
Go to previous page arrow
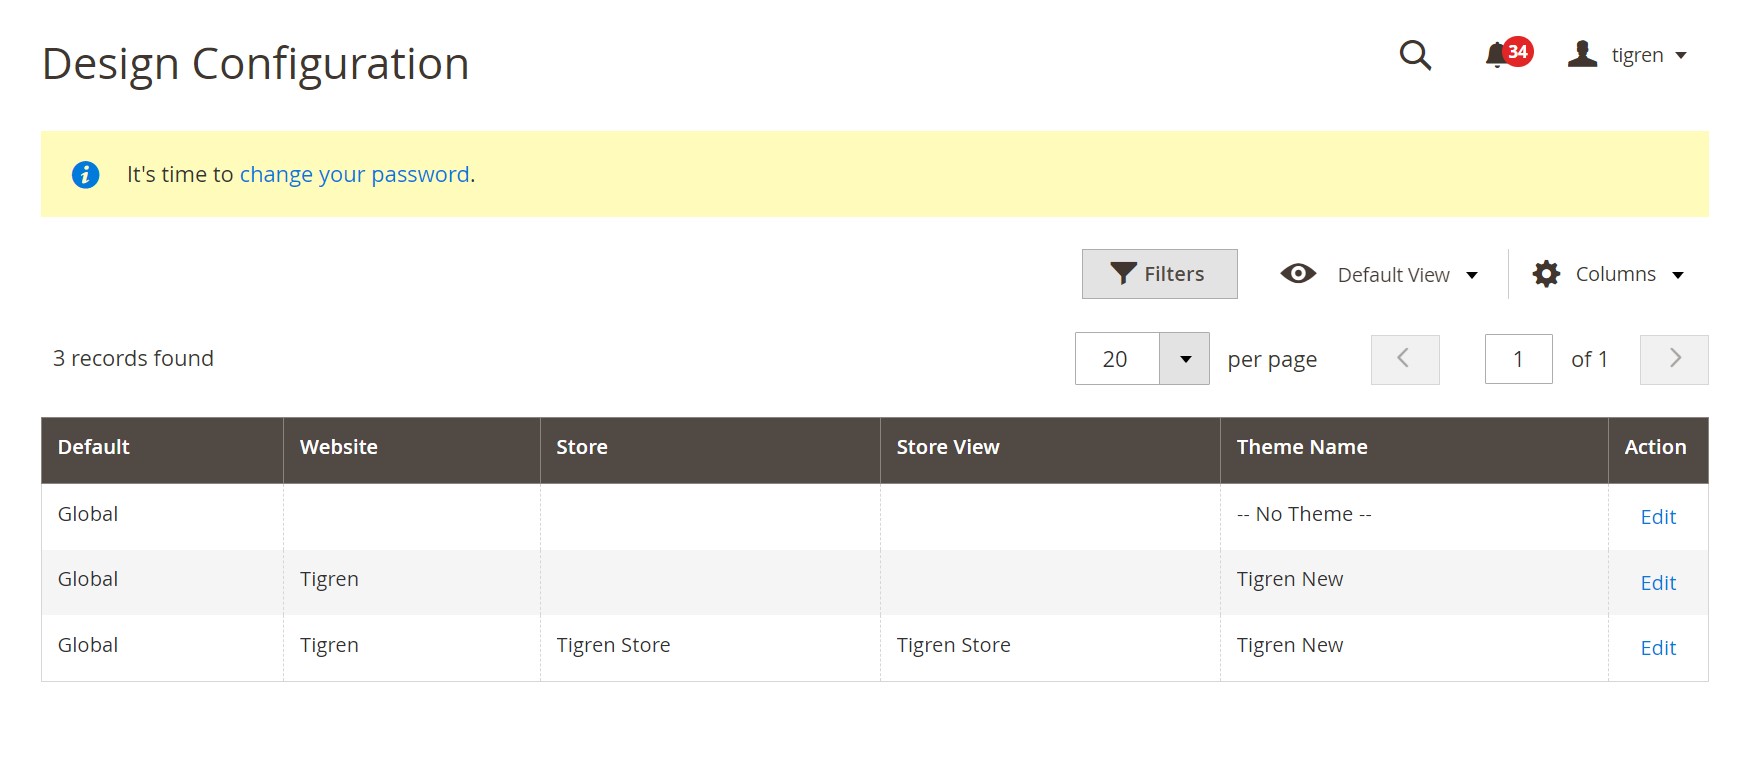click(x=1404, y=359)
